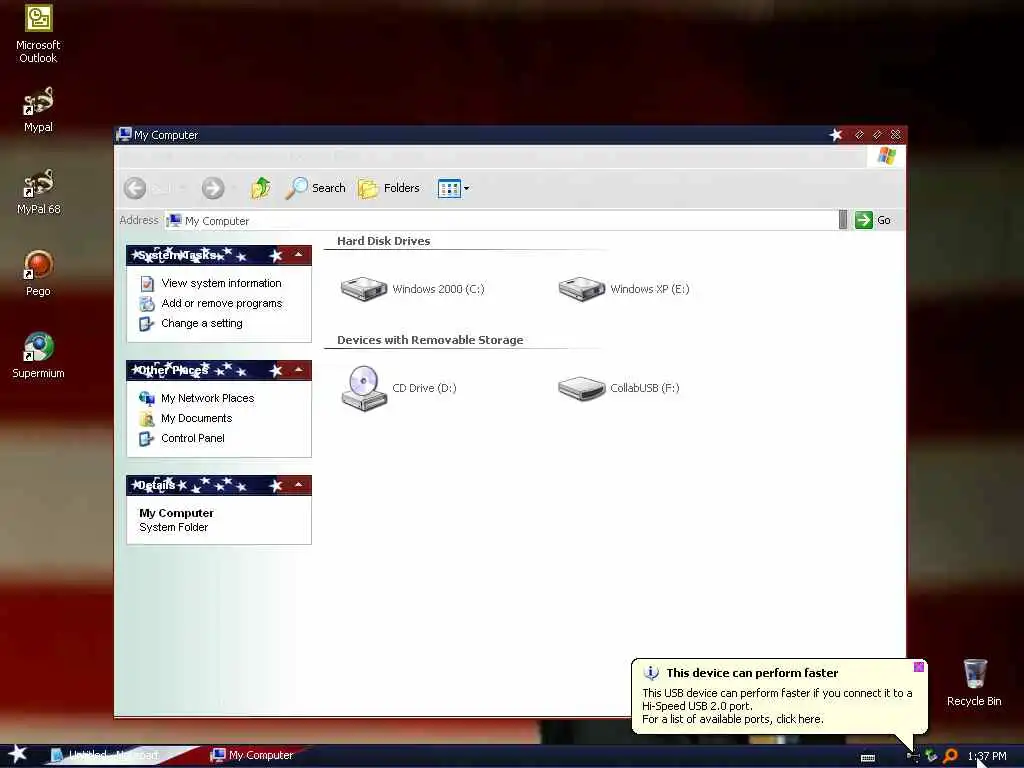The width and height of the screenshot is (1024, 768).
Task: Open the Pego desktop shortcut
Action: point(38,273)
